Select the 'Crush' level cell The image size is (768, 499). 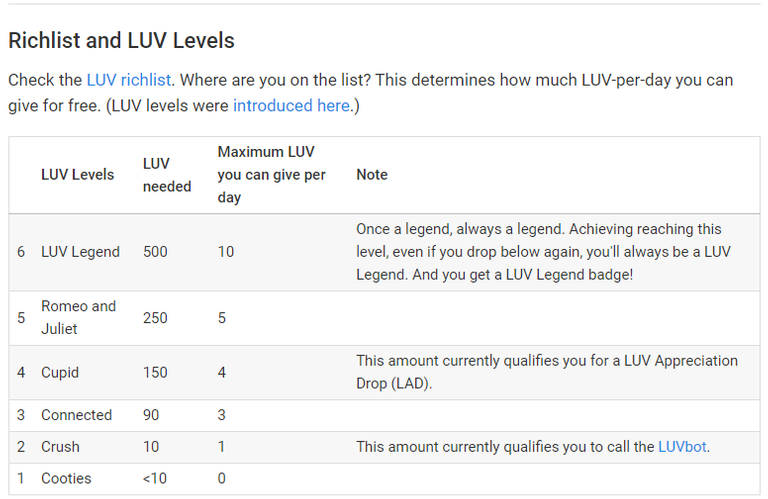point(60,447)
